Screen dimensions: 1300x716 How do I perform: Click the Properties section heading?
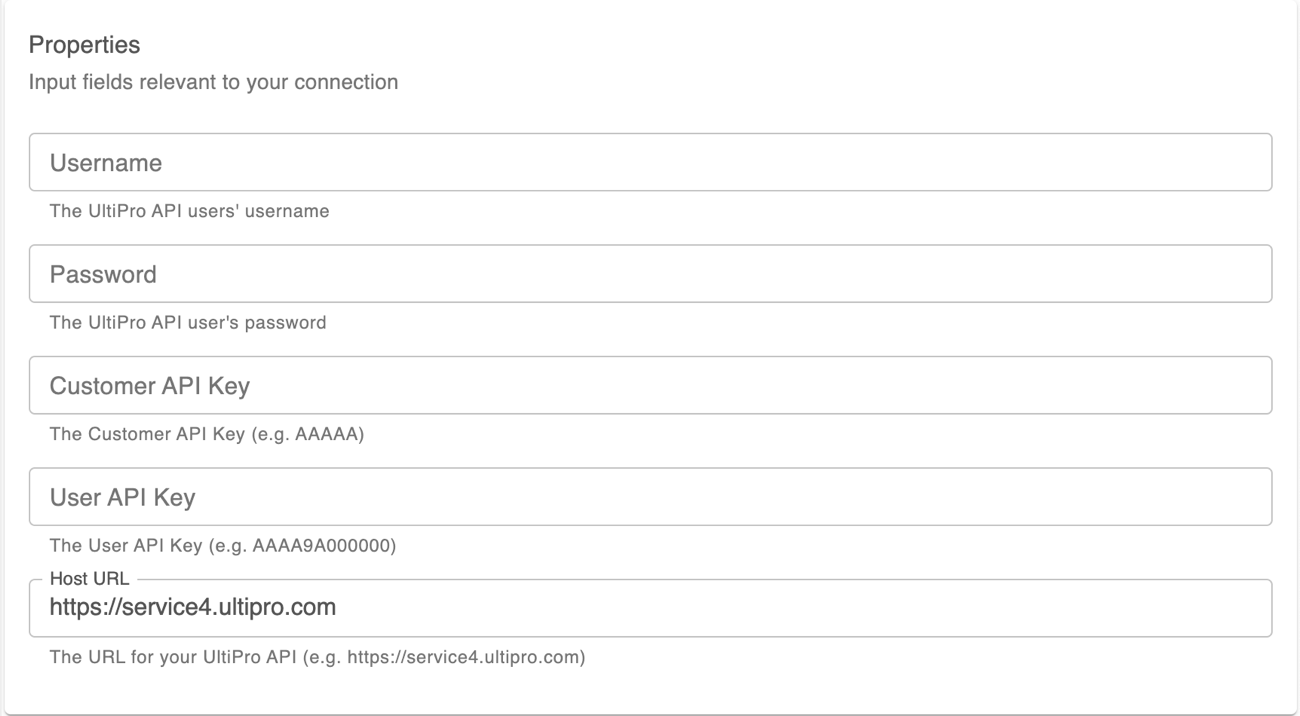(x=85, y=45)
